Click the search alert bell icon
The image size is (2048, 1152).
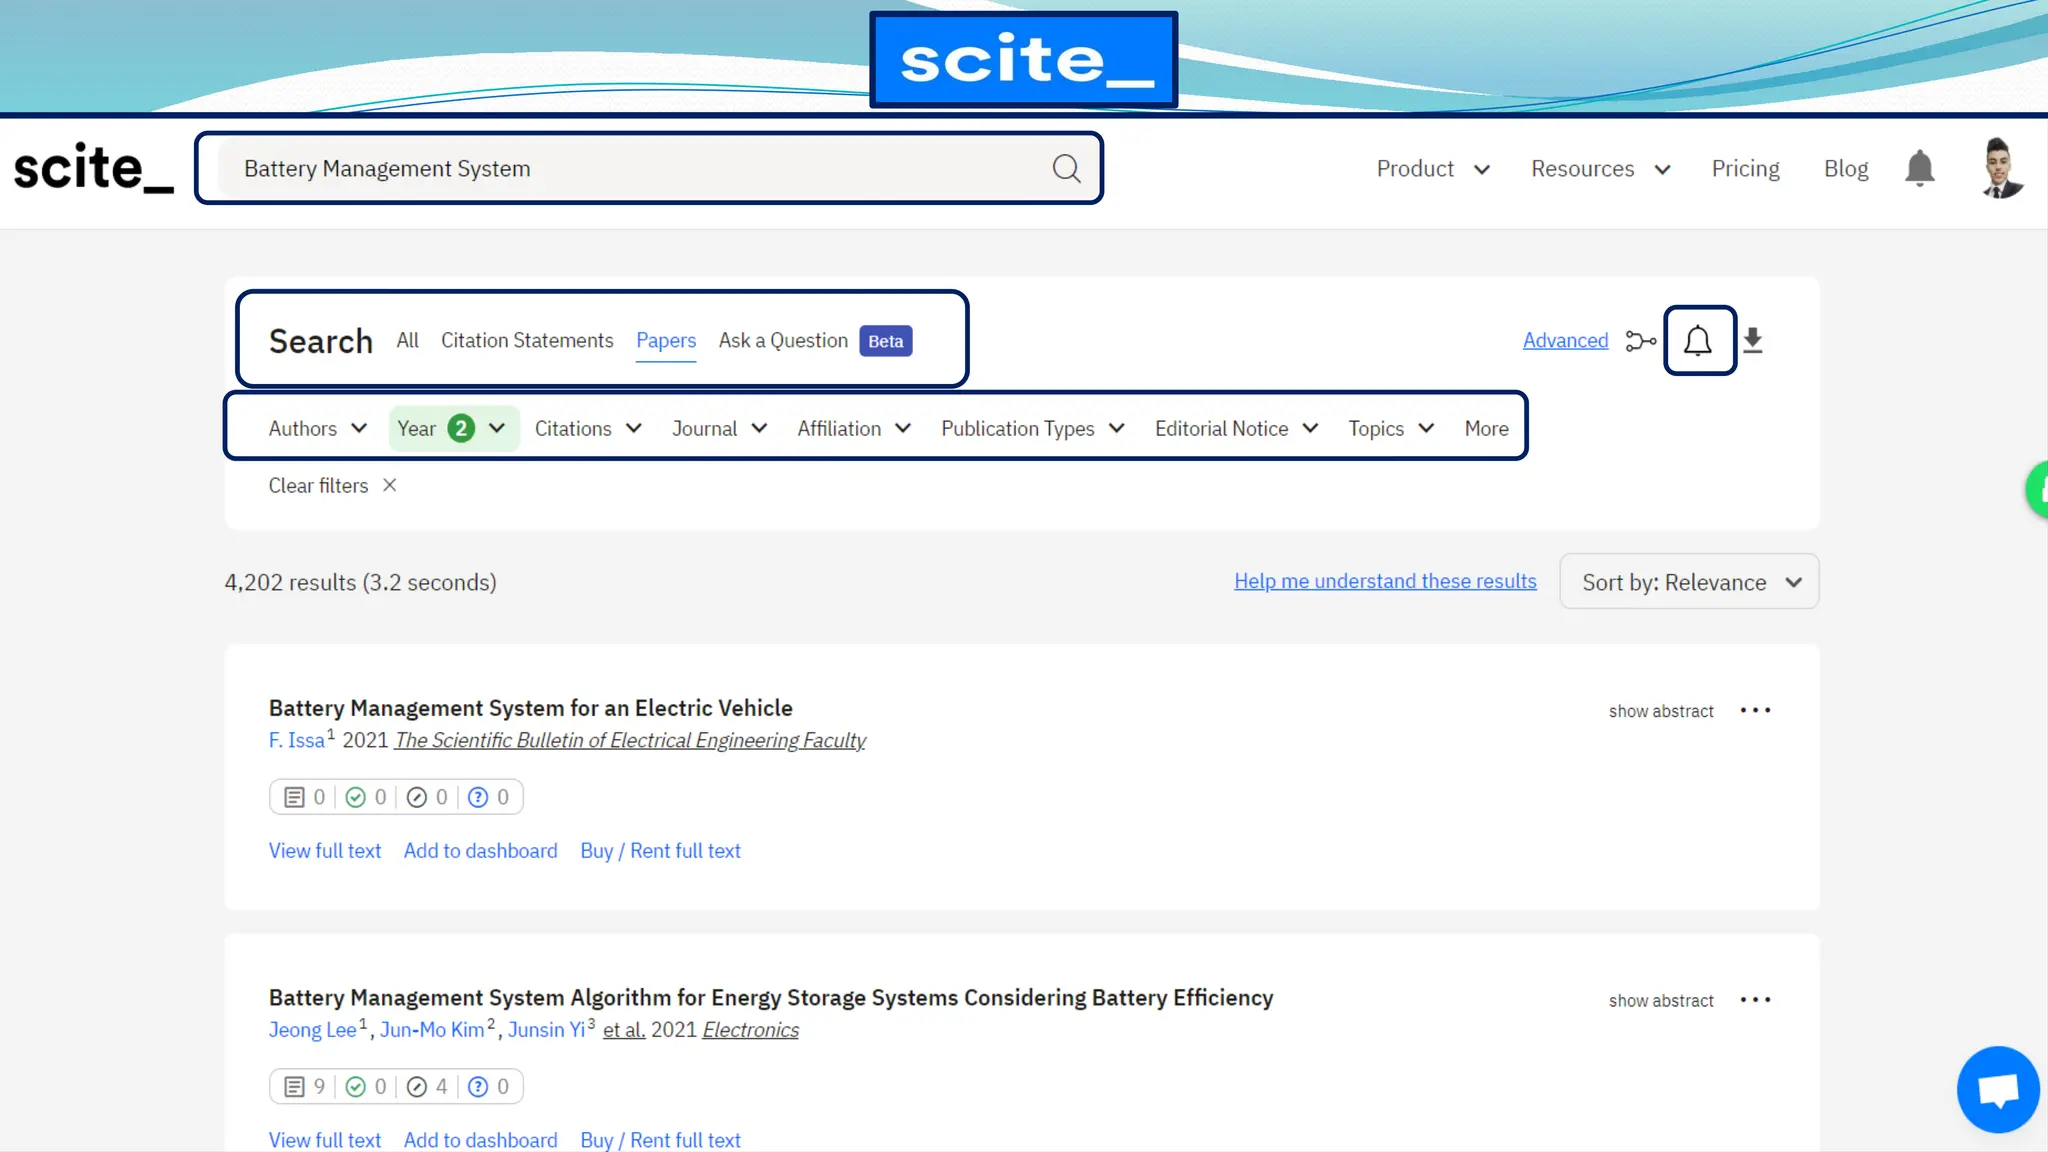coord(1698,341)
